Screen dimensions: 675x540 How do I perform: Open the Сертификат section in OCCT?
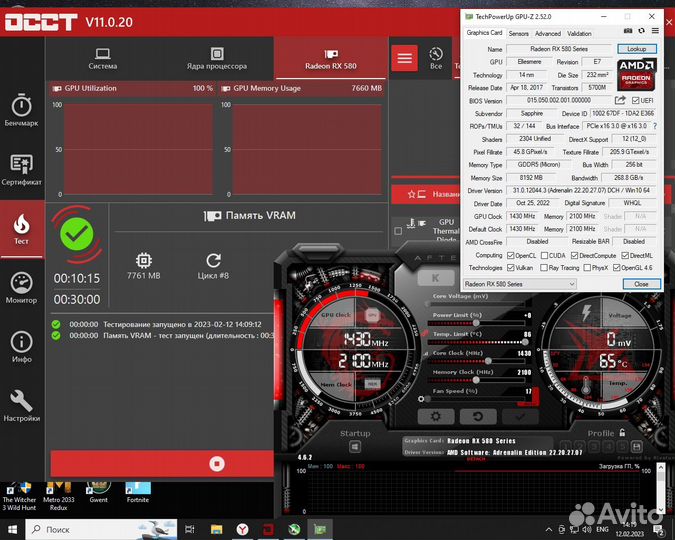22,170
